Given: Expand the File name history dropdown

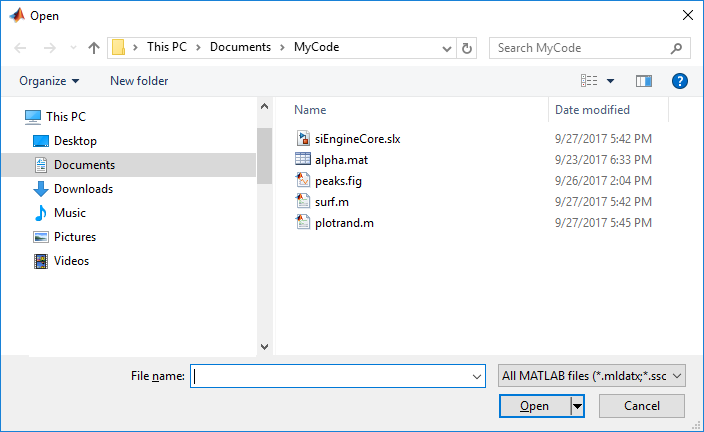Looking at the screenshot, I should point(477,377).
